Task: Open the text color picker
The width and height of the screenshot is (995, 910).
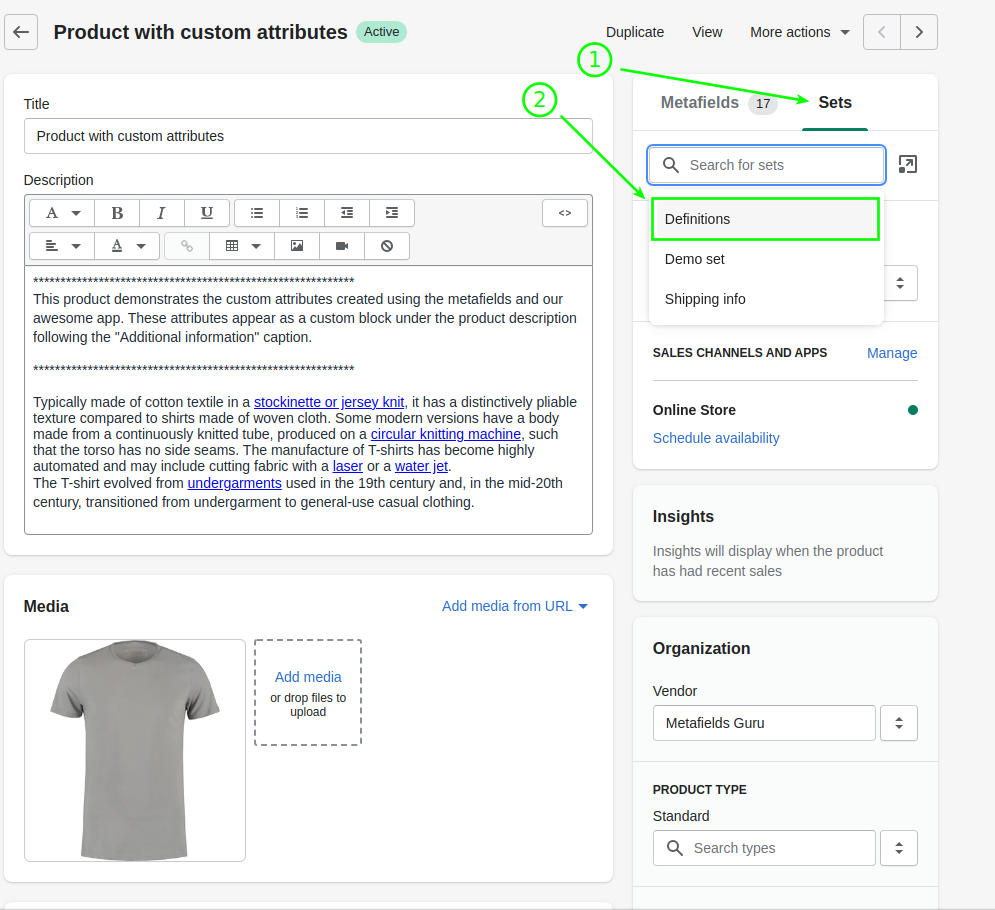Action: (x=127, y=245)
